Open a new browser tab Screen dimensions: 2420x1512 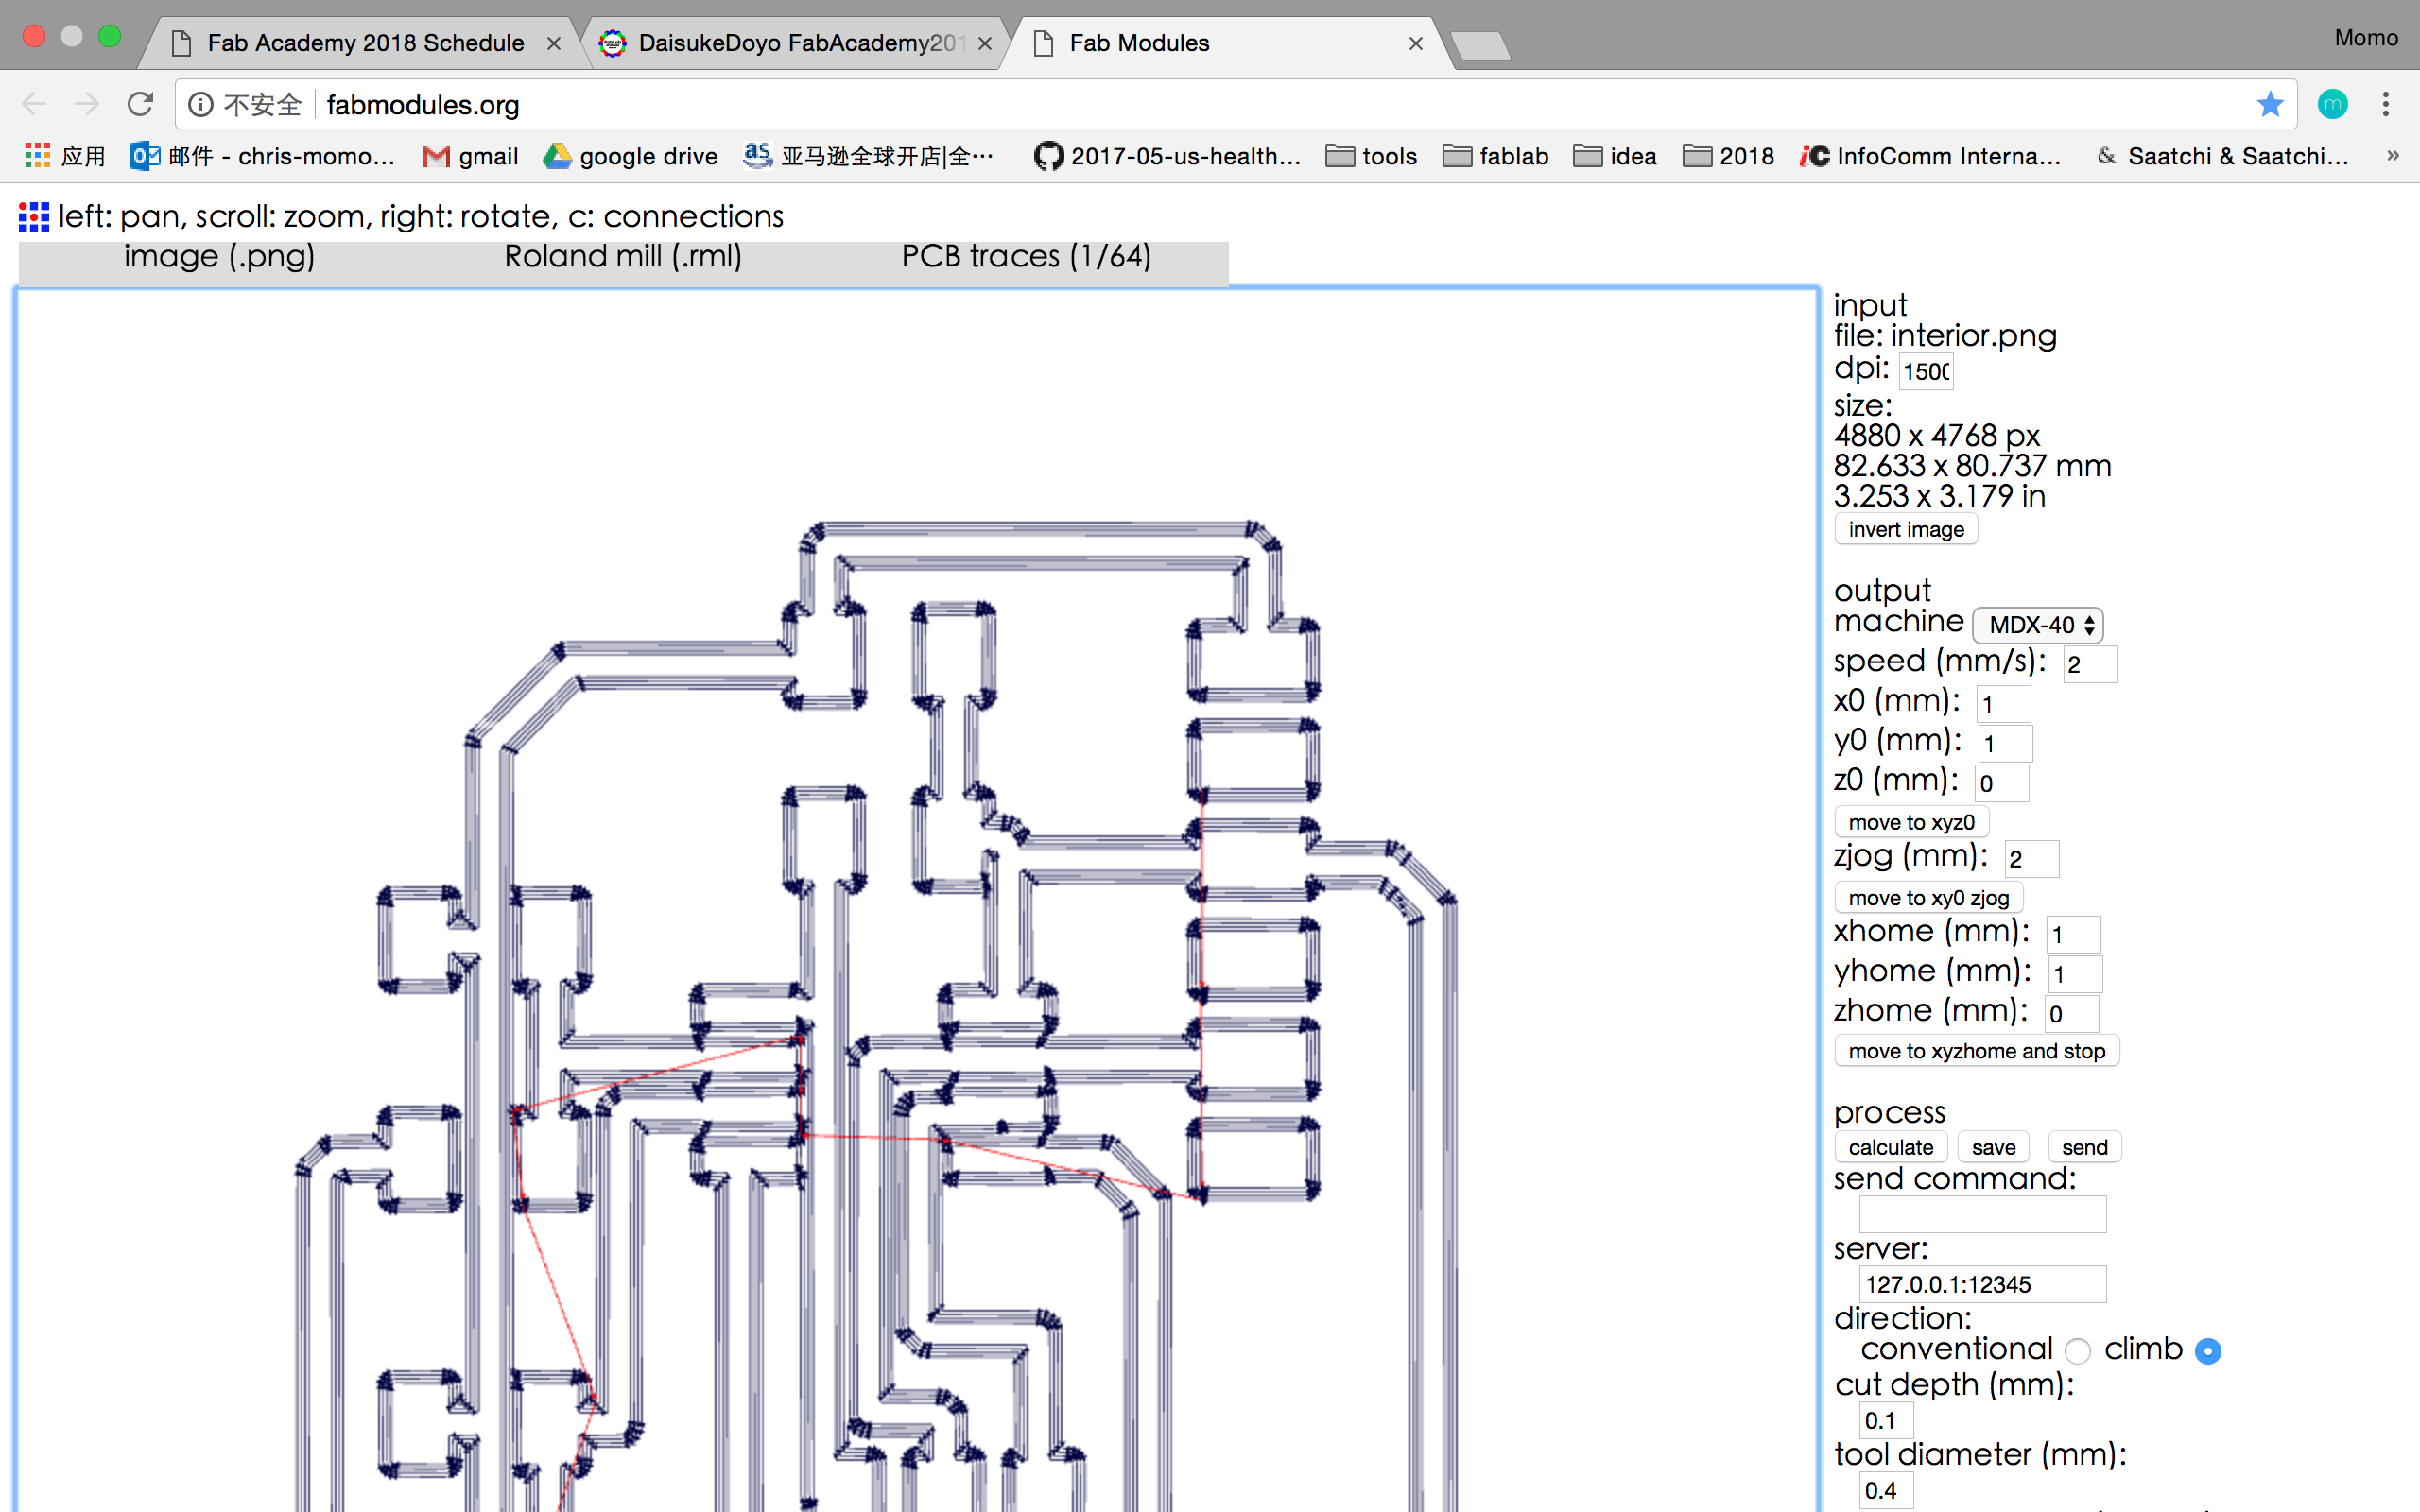click(1481, 45)
